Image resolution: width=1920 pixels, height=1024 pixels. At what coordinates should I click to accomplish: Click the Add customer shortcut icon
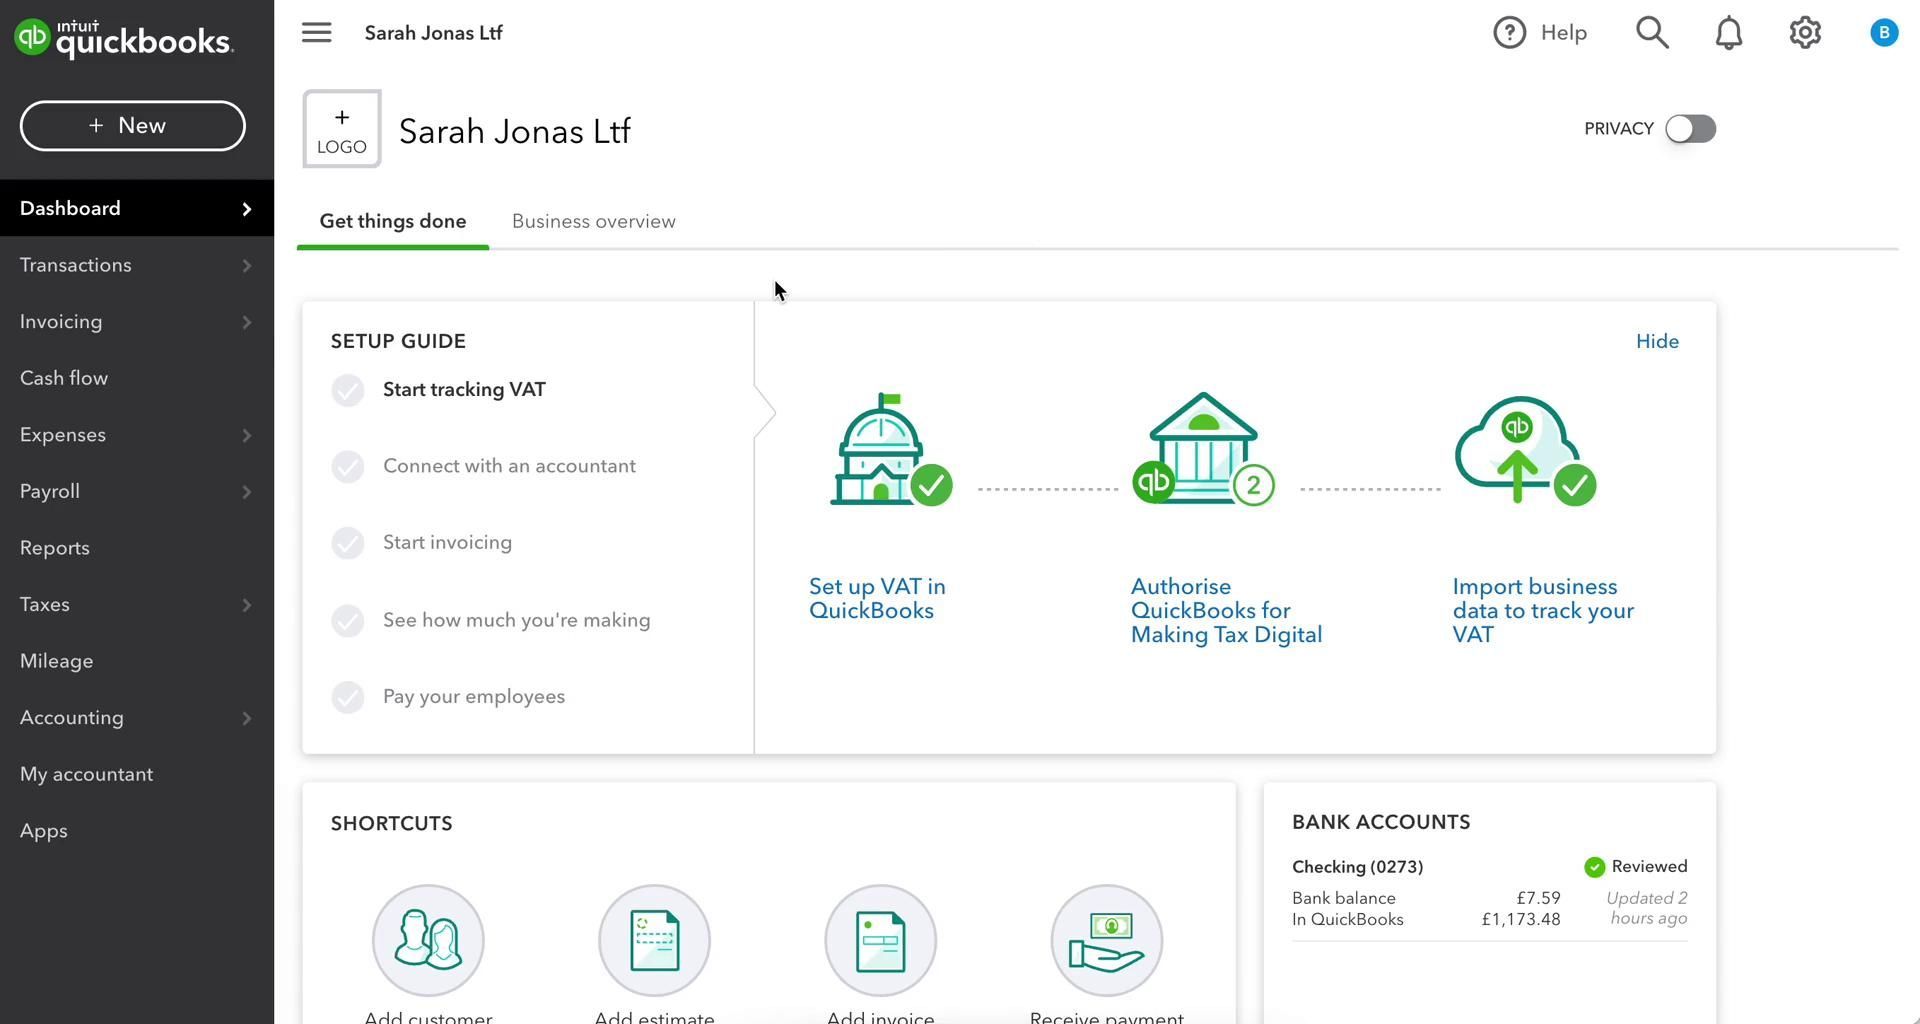pos(428,940)
